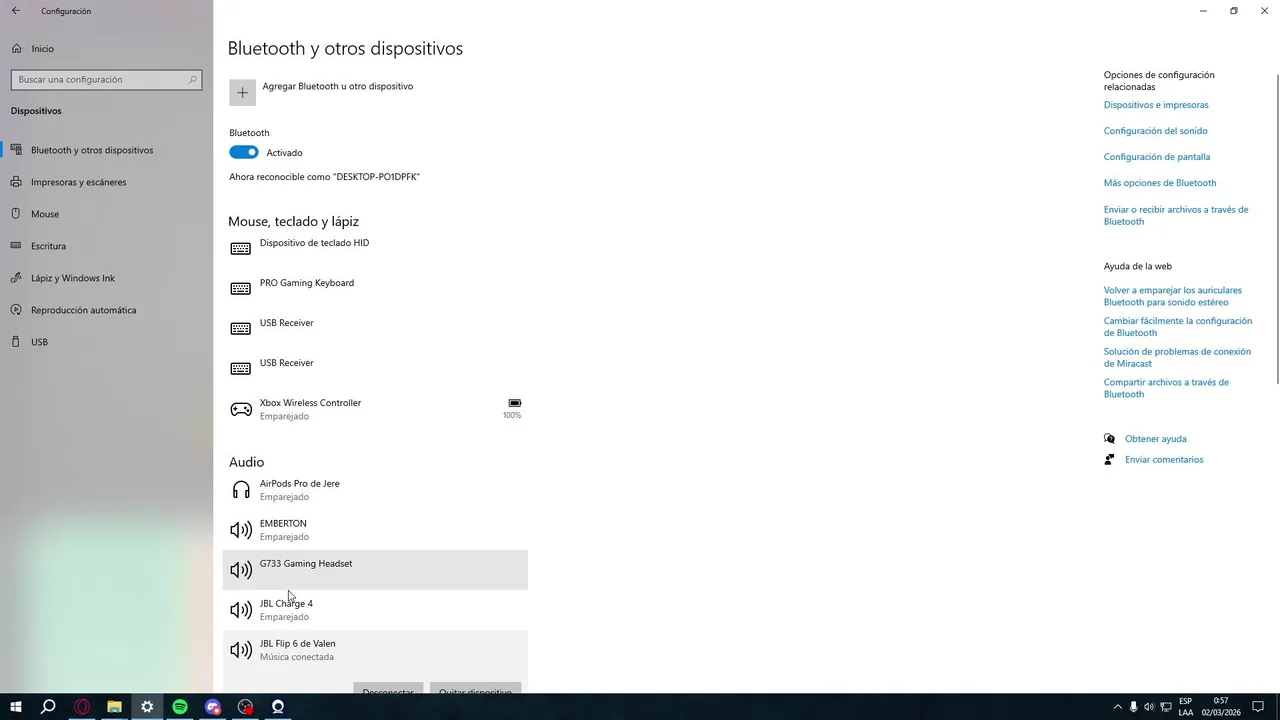Click the 'Buscar una configuración' search field
Image resolution: width=1280 pixels, height=720 pixels.
(106, 79)
